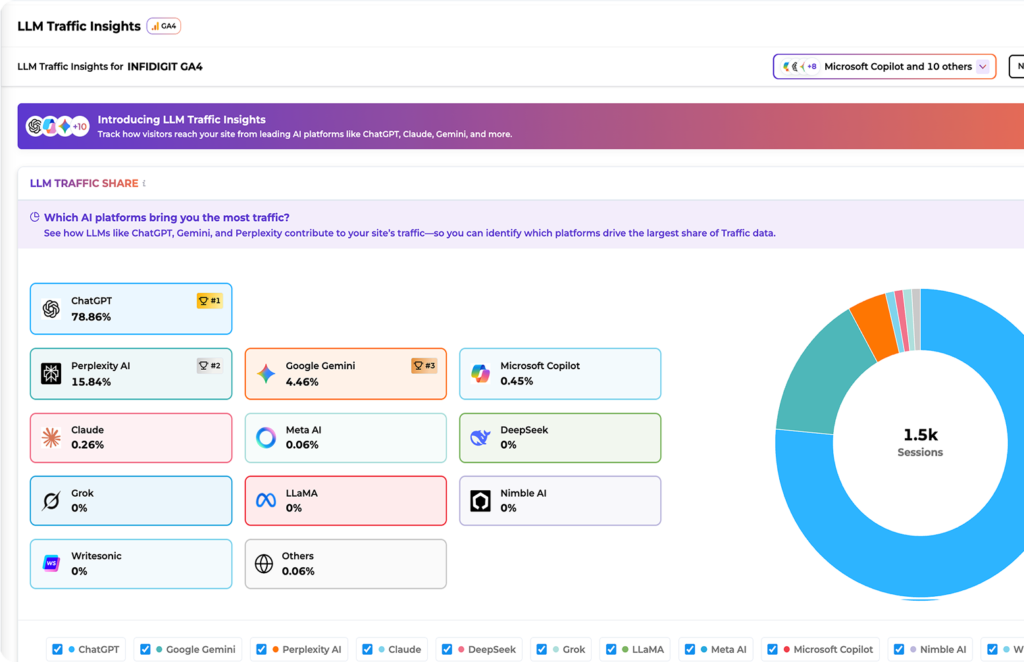Uncheck the Perplexity AI legend checkbox
Image resolution: width=1024 pixels, height=662 pixels.
pyautogui.click(x=261, y=649)
